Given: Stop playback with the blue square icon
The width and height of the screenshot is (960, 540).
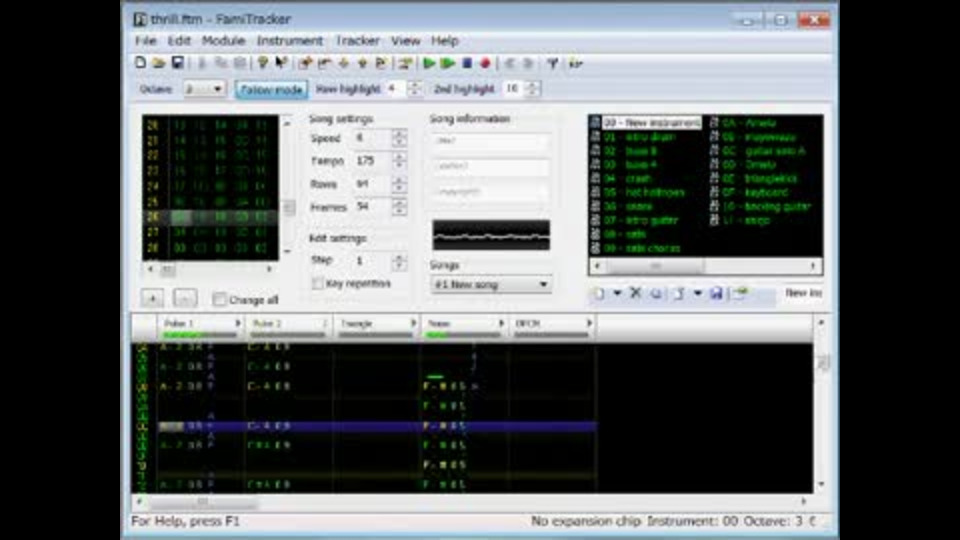Looking at the screenshot, I should (467, 63).
